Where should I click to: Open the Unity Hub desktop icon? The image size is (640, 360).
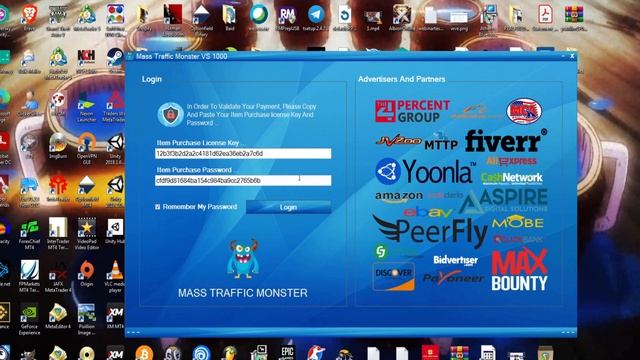pos(115,231)
